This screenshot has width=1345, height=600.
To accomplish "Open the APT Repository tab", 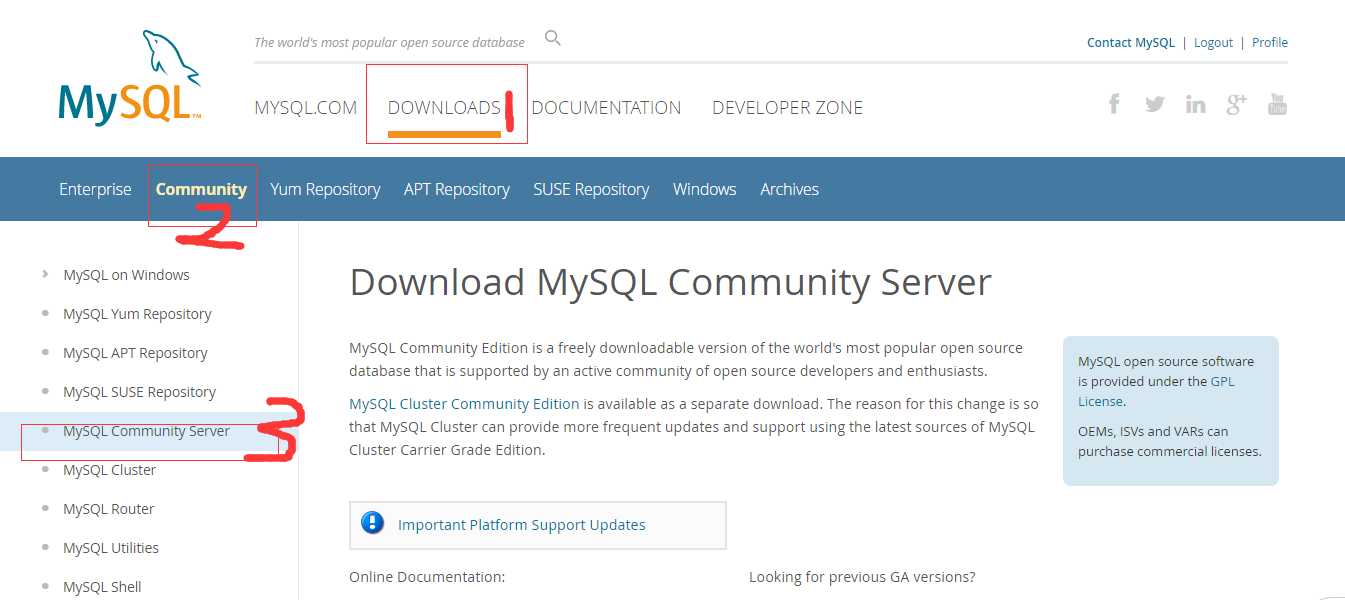I will click(457, 189).
